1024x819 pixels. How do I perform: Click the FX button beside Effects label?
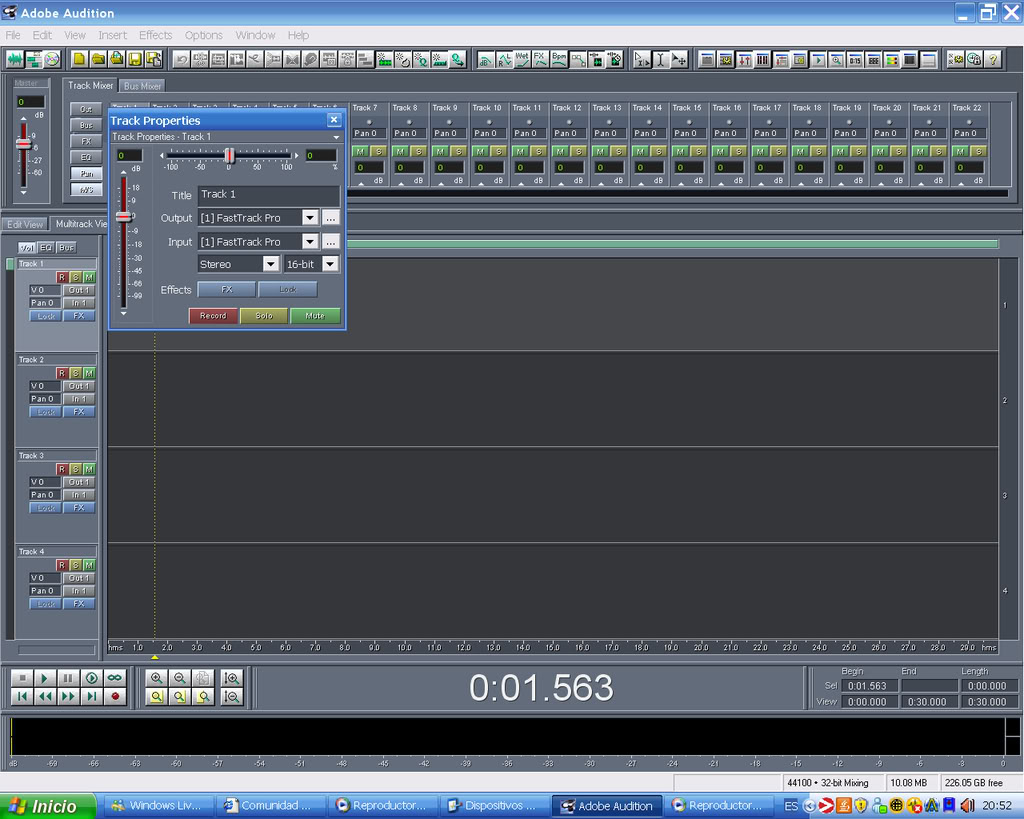(226, 289)
